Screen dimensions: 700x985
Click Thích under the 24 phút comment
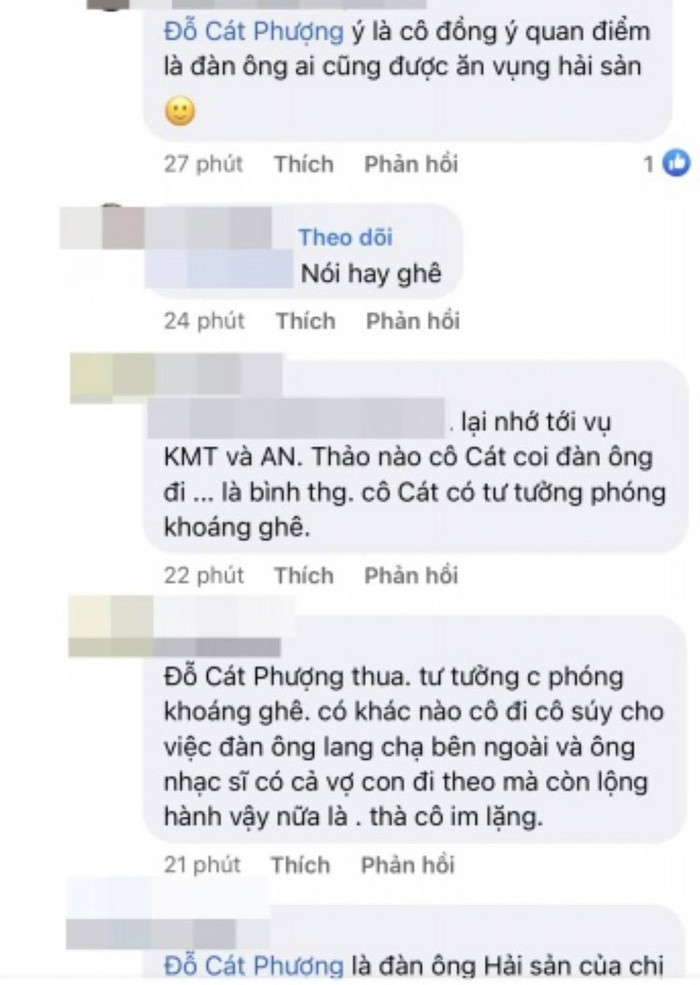point(306,321)
